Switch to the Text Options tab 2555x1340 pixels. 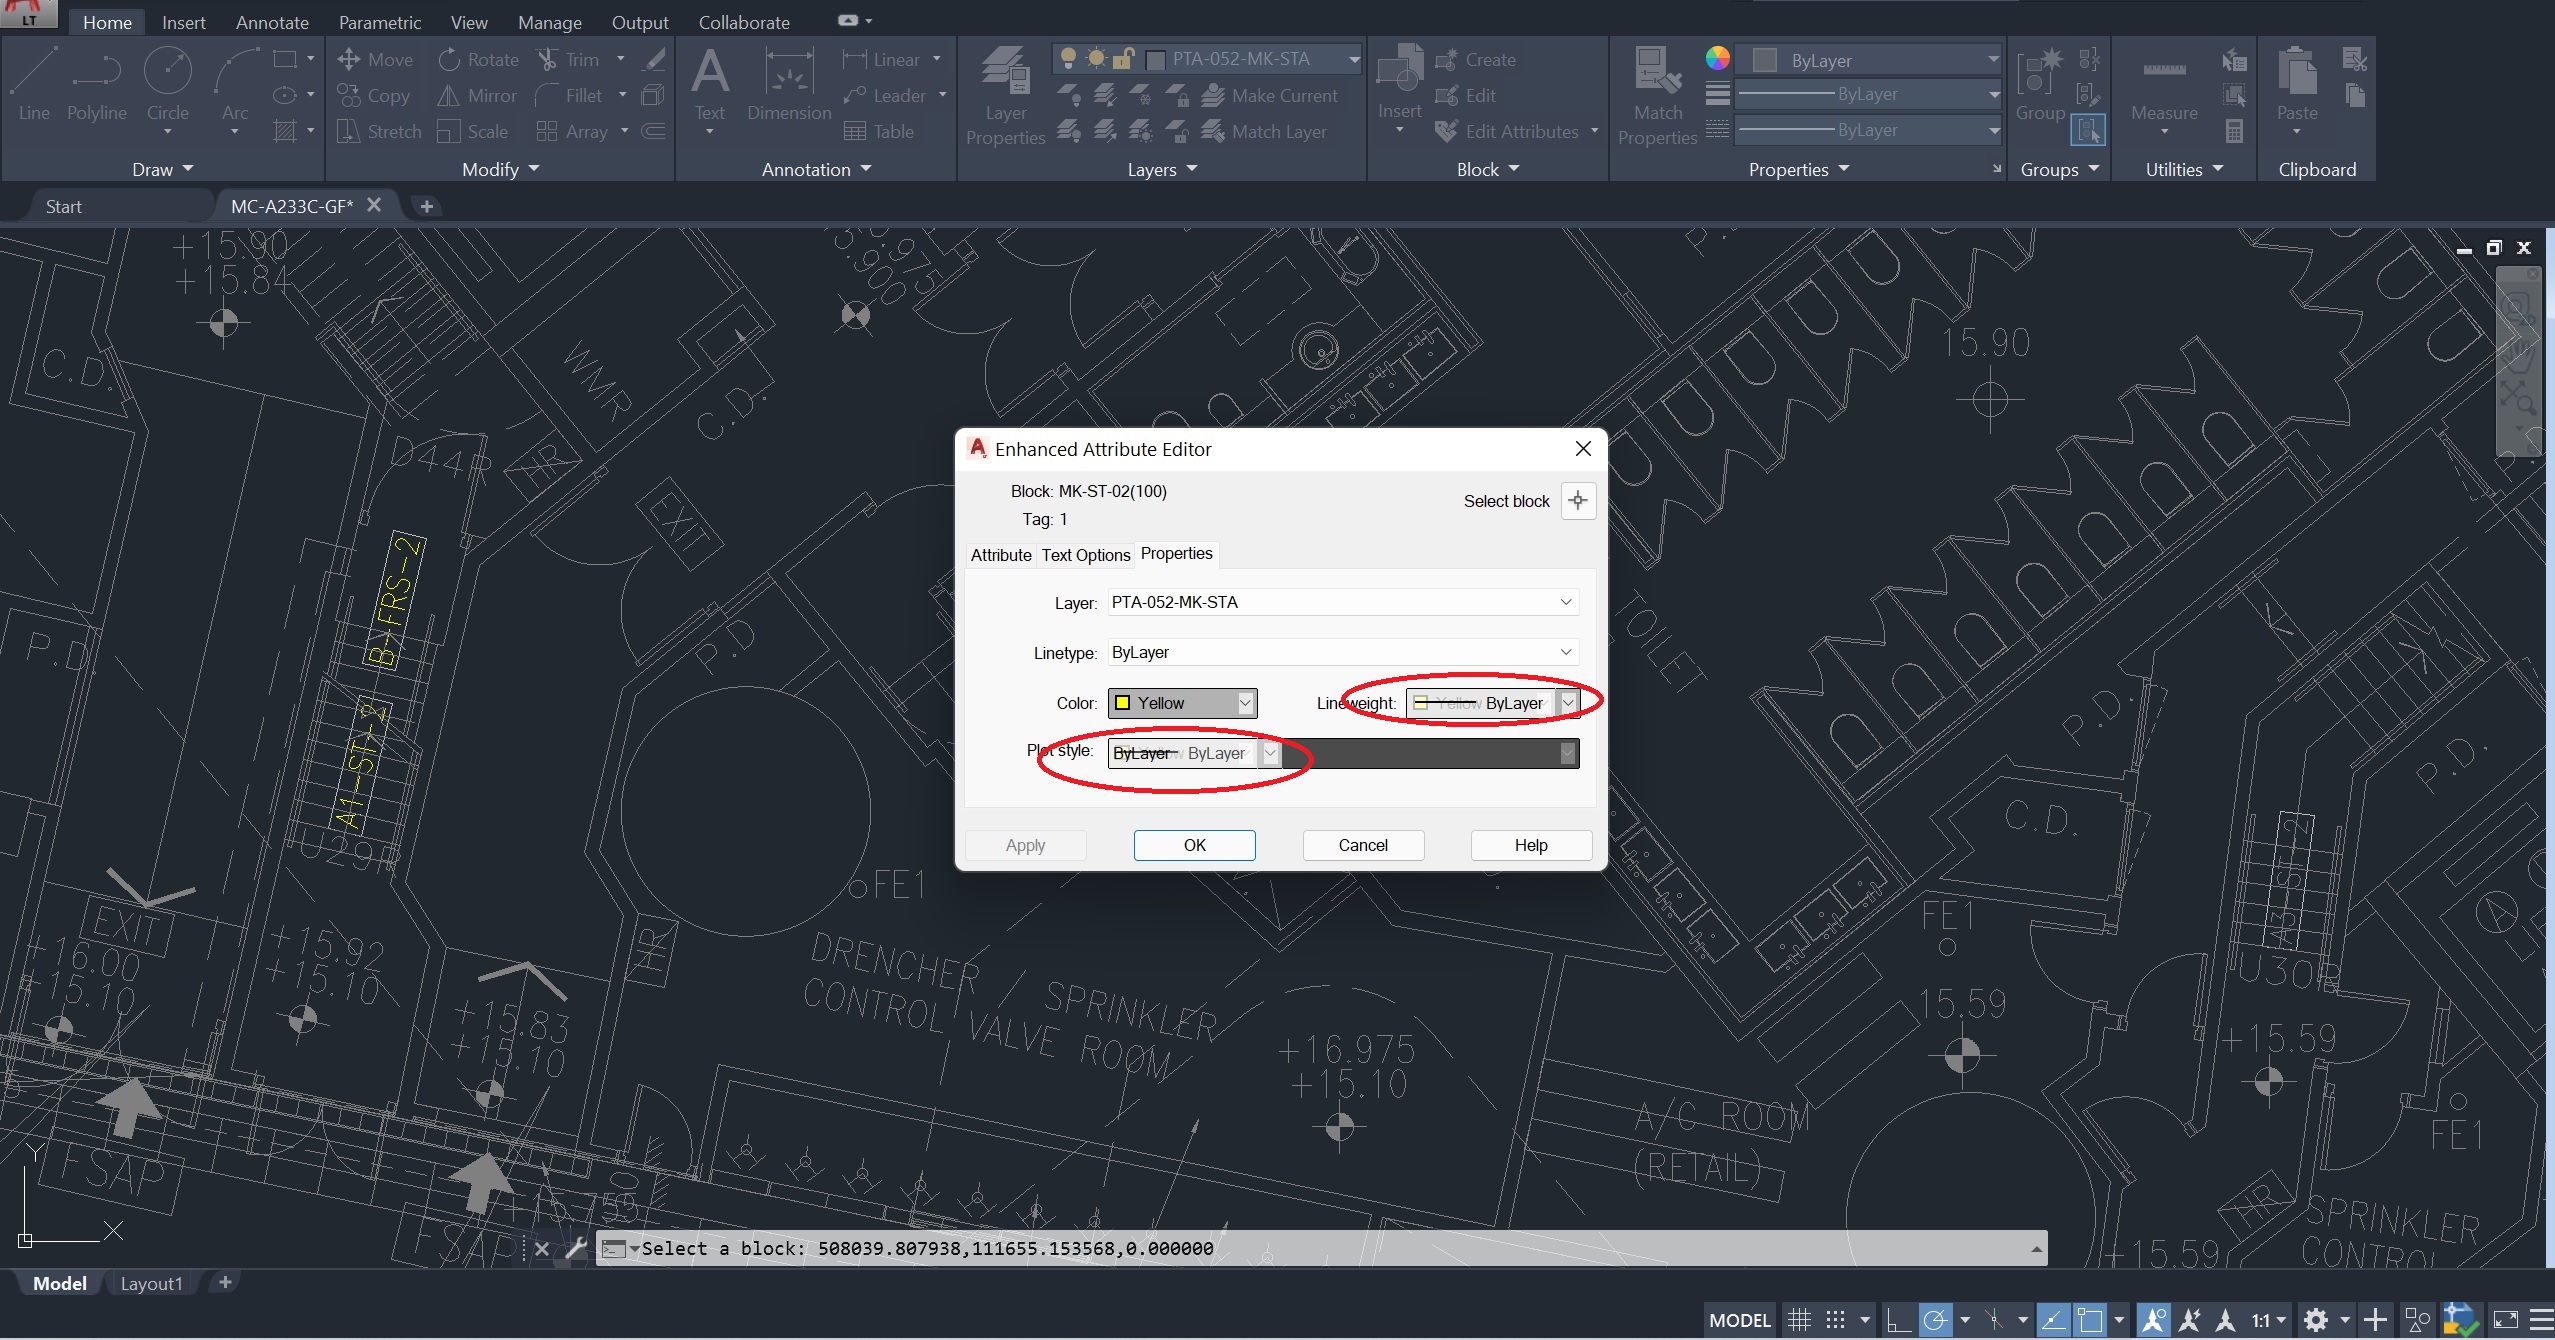click(x=1085, y=555)
